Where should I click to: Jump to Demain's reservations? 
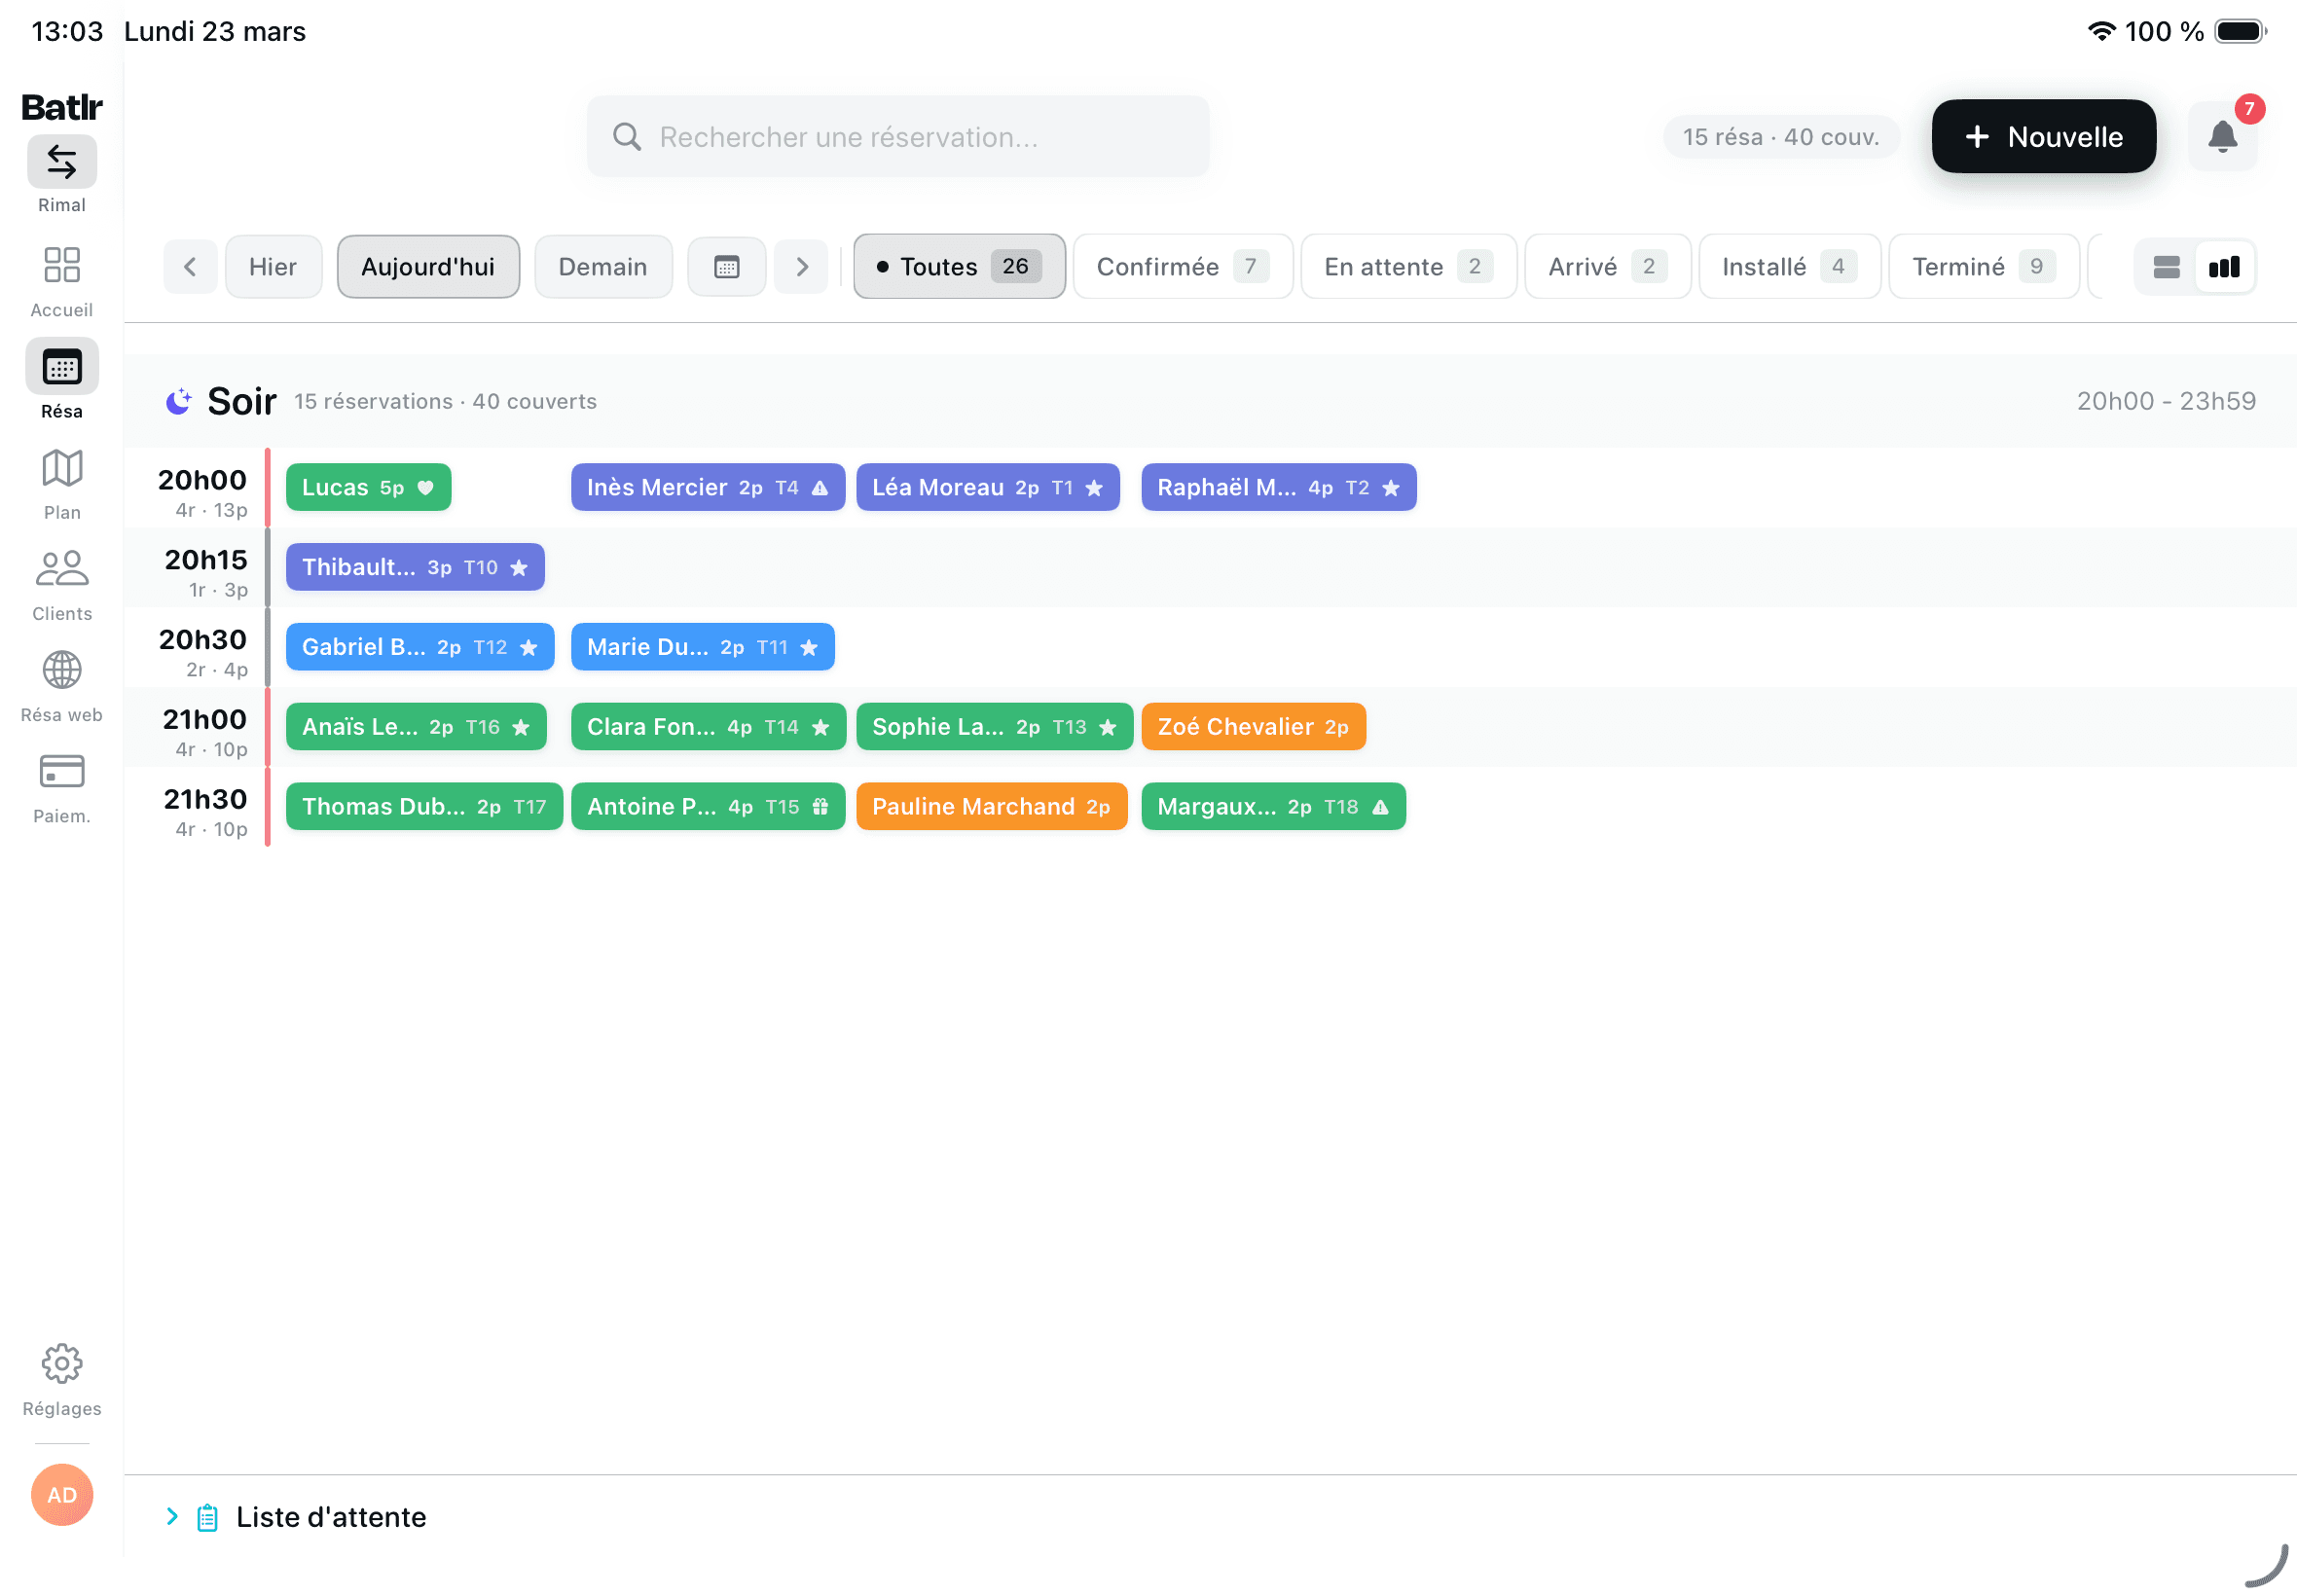602,267
